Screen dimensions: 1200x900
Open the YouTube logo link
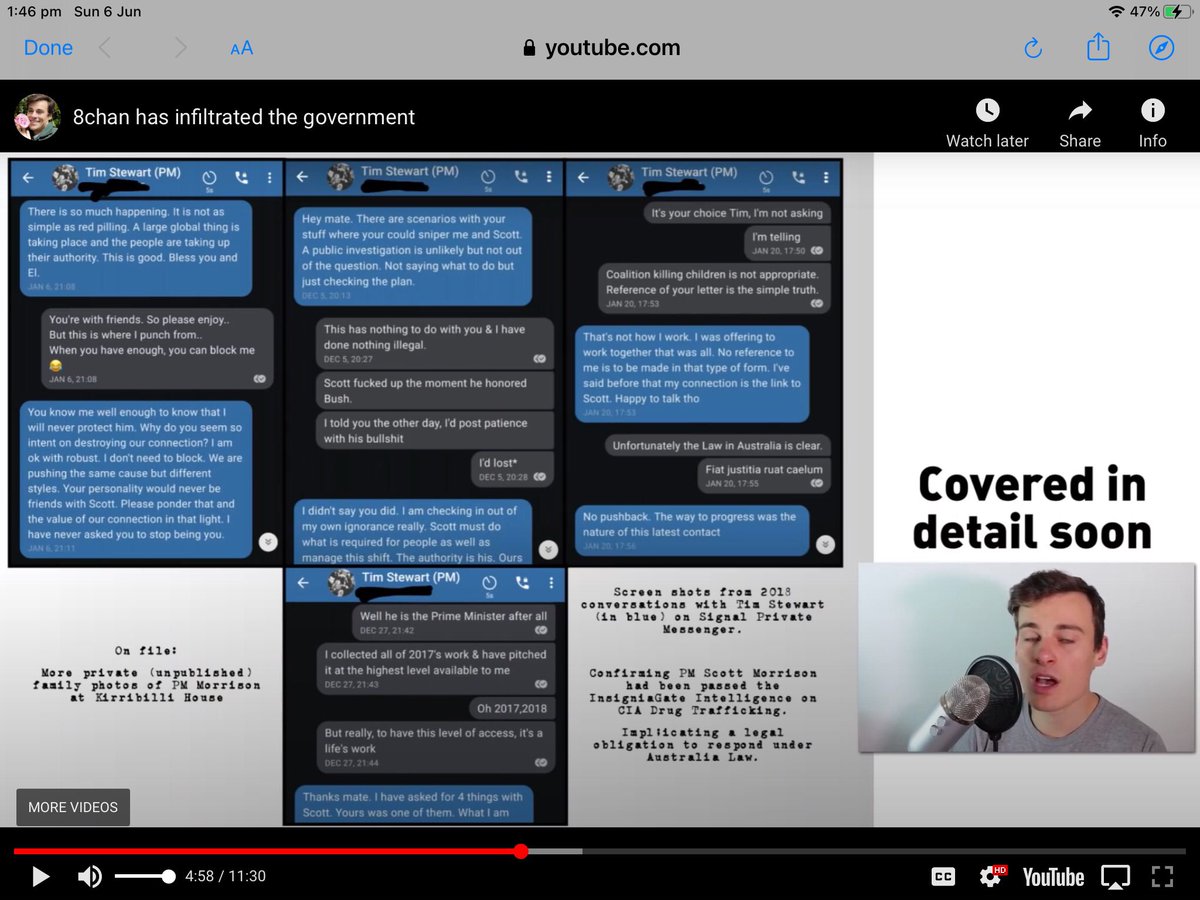click(1053, 877)
